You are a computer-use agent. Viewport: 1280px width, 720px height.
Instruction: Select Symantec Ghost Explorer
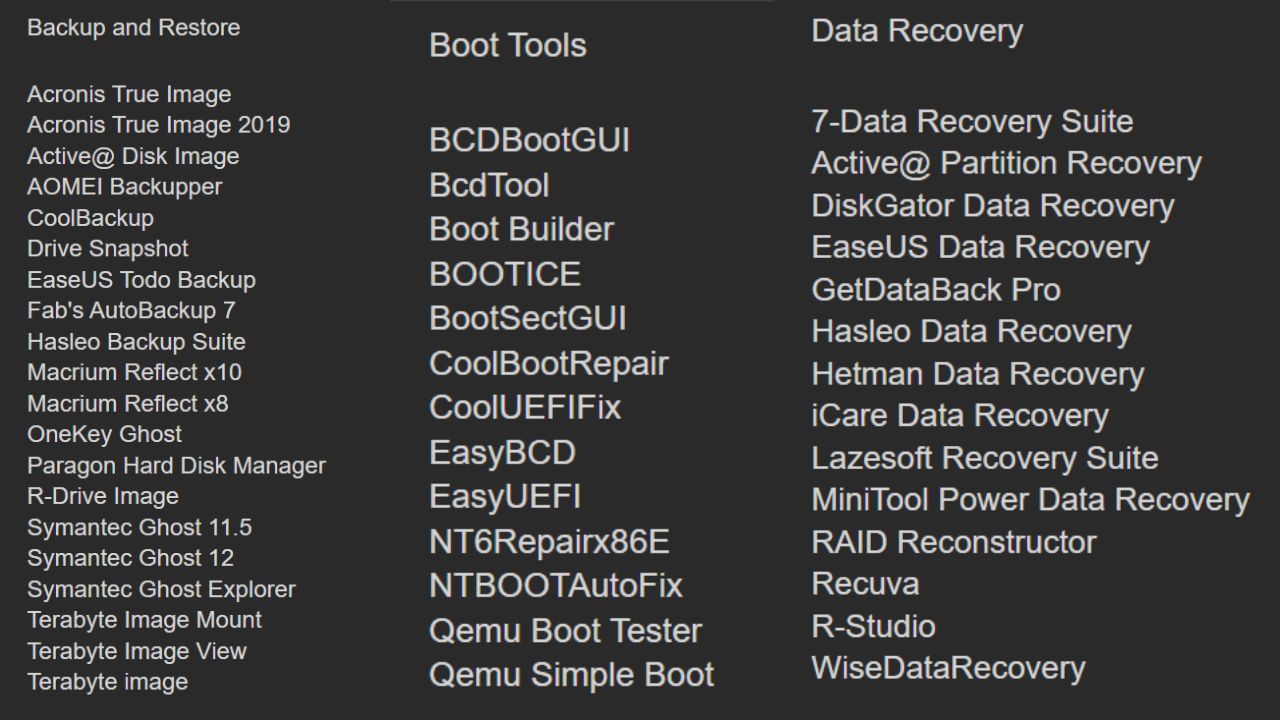coord(161,590)
